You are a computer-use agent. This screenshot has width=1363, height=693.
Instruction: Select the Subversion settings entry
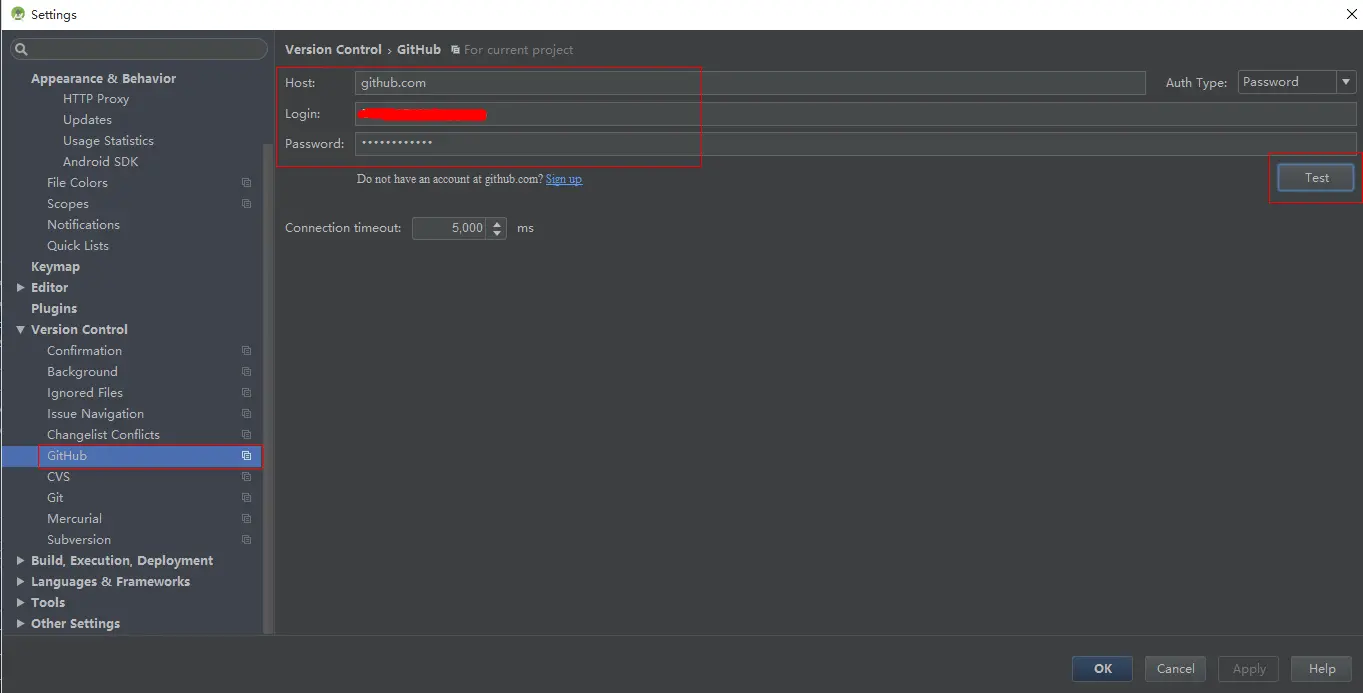coord(79,540)
